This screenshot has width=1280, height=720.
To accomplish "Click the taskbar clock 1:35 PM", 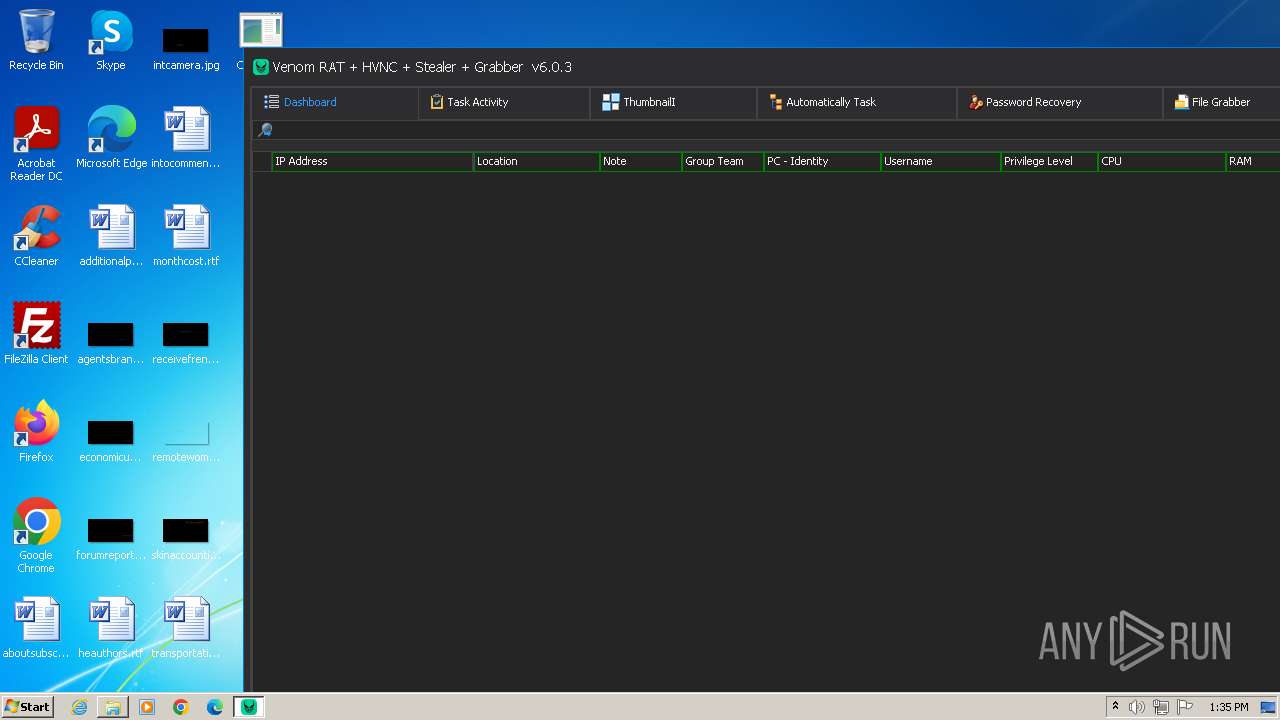I will pos(1229,707).
